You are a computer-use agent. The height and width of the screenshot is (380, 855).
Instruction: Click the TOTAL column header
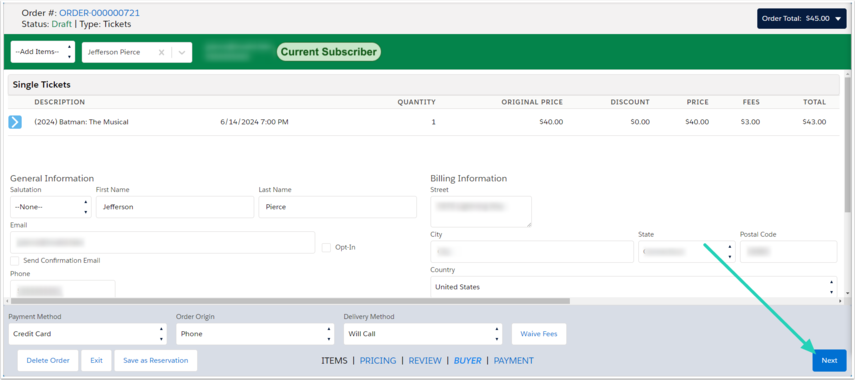pyautogui.click(x=814, y=102)
